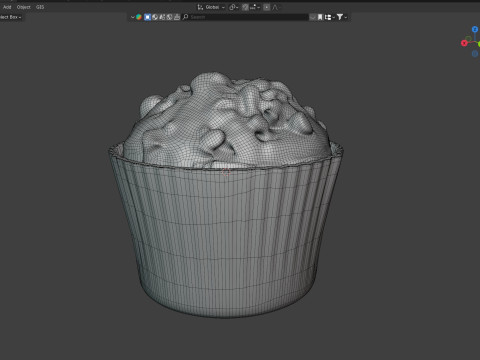480x360 pixels.
Task: Expand the chevron left of the colorful sphere icon
Action: tap(132, 17)
